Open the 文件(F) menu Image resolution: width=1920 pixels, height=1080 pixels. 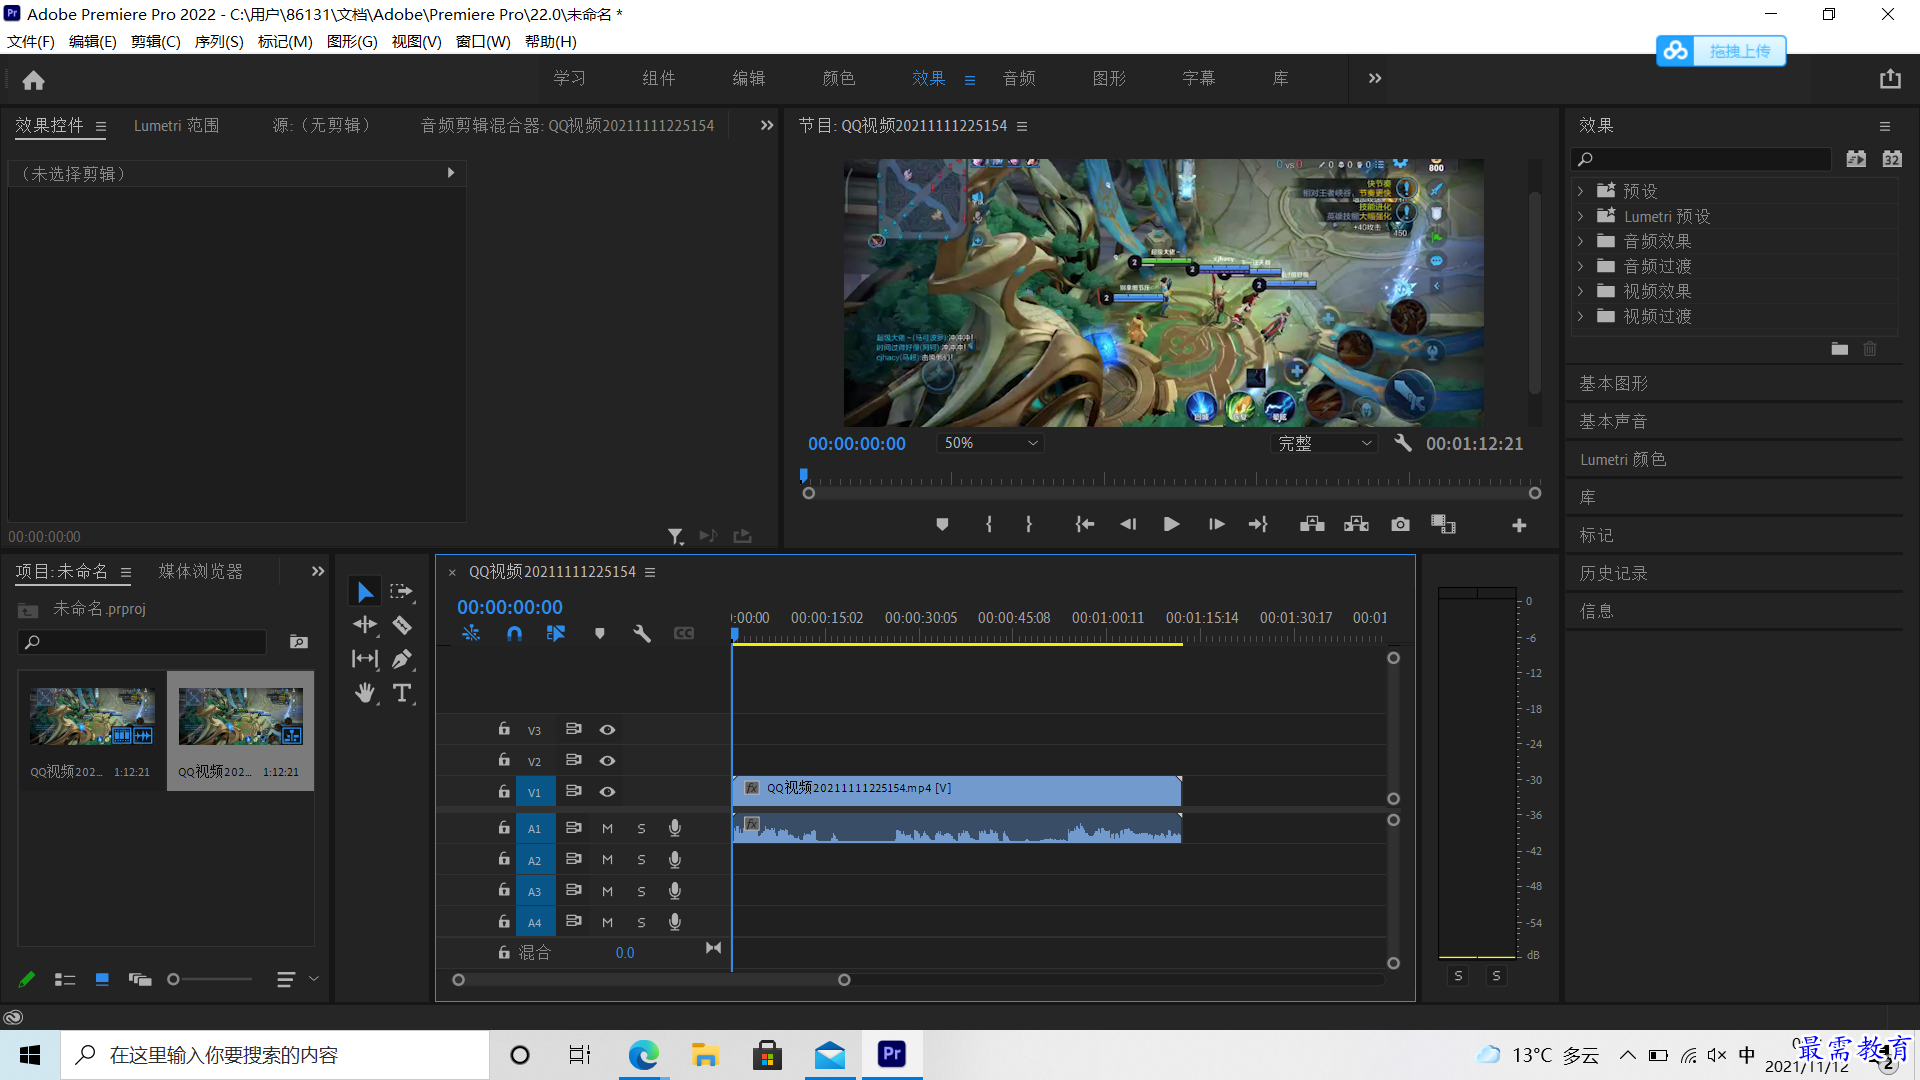tap(31, 41)
